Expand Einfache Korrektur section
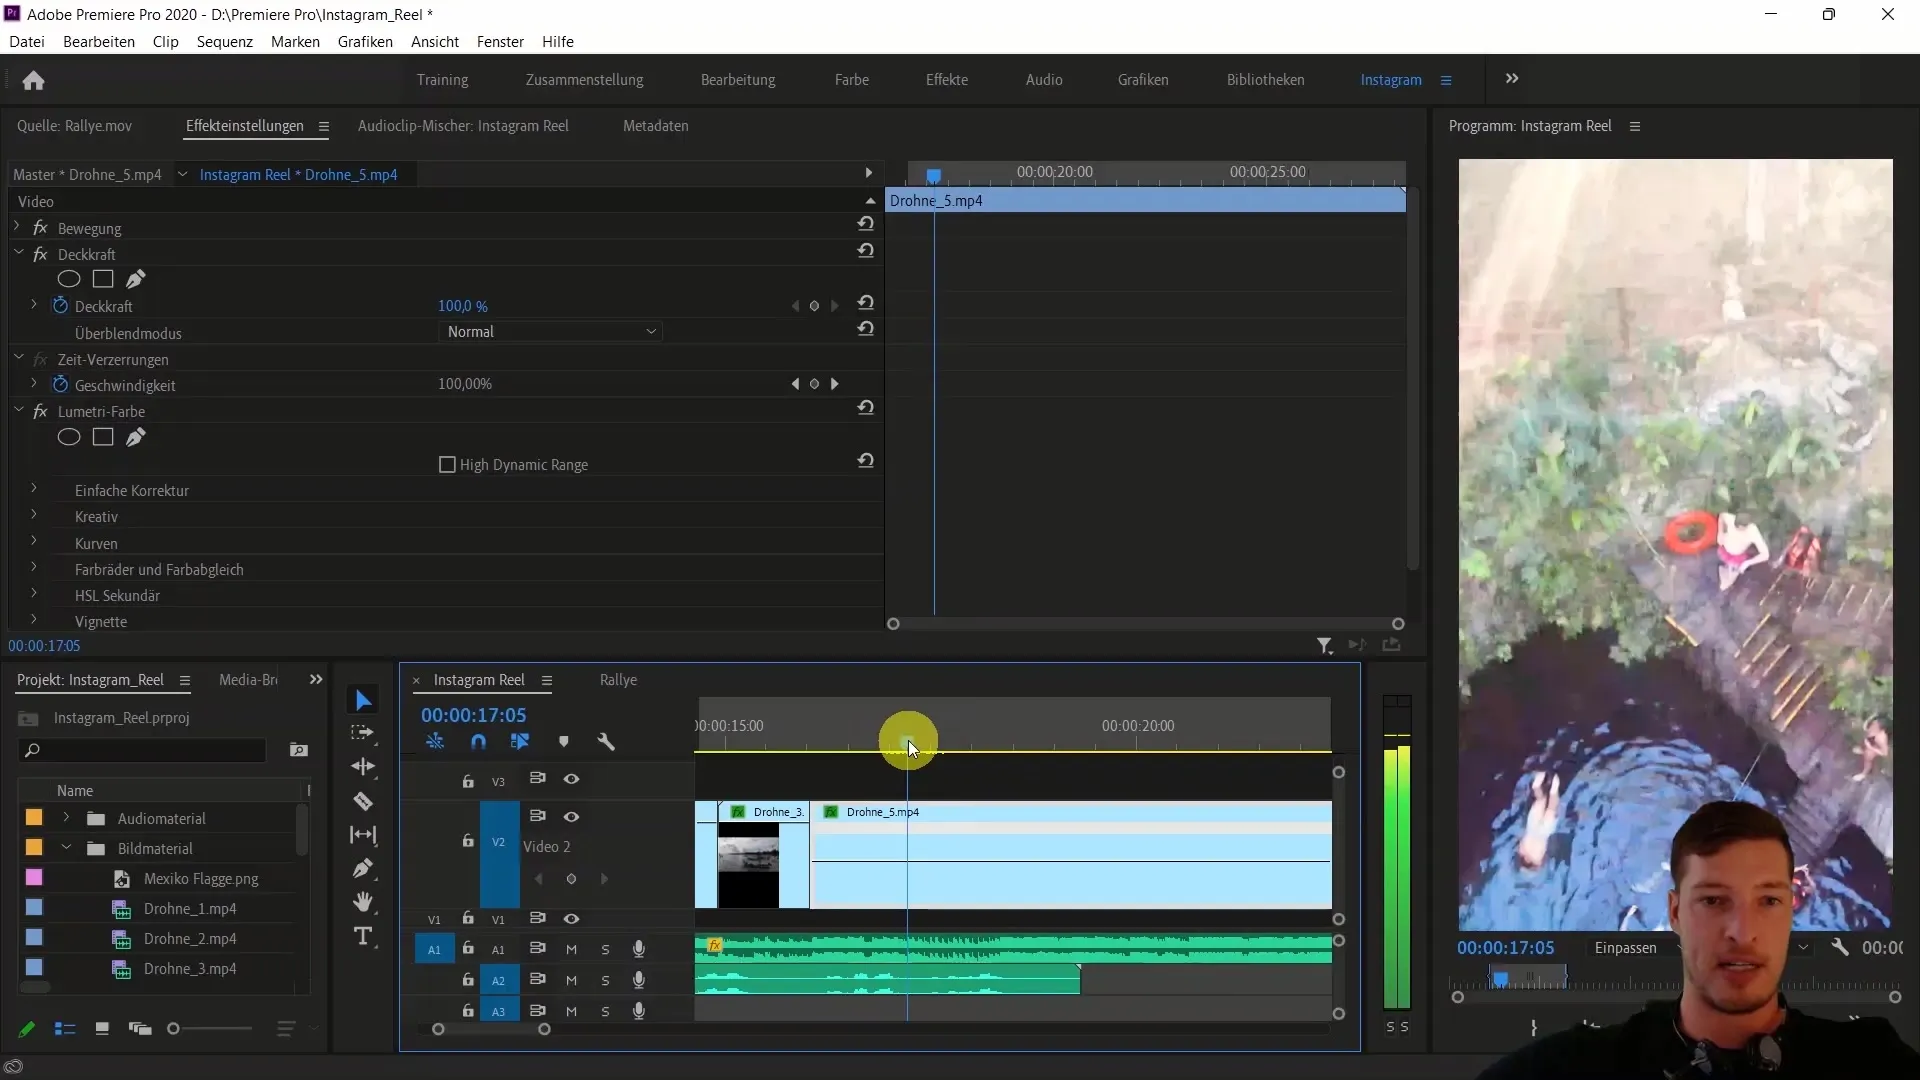Screen dimensions: 1920x1080 [34, 490]
